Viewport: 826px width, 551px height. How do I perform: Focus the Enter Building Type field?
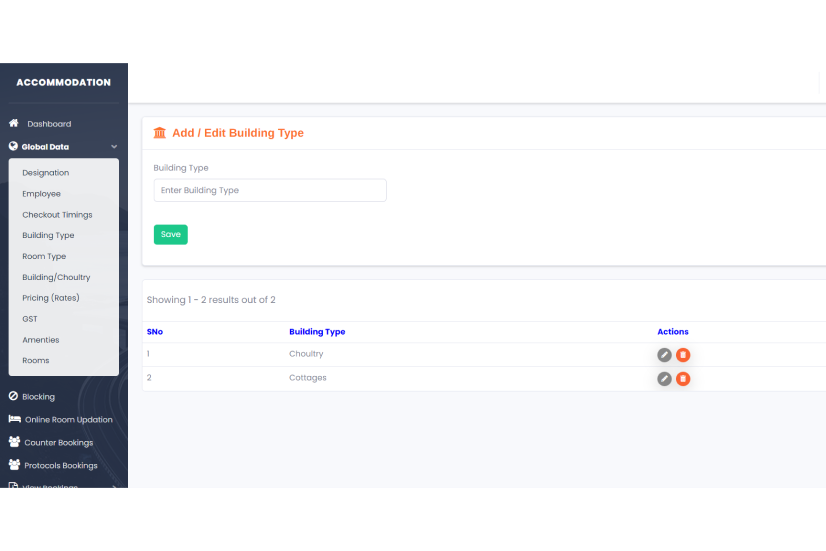pos(270,190)
